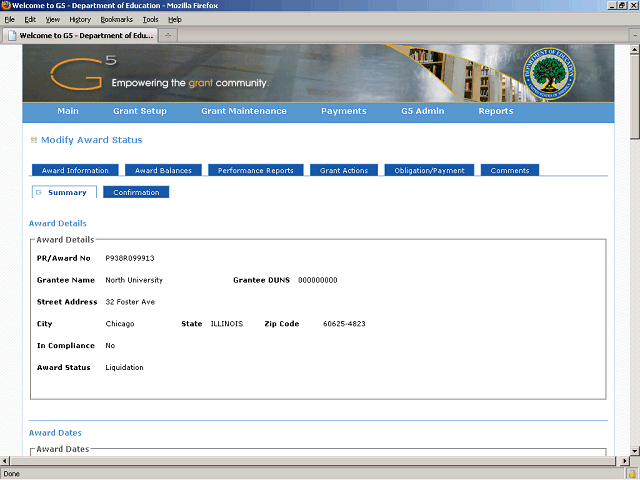640x480 pixels.
Task: Click the Award Dates section heading
Action: point(55,433)
